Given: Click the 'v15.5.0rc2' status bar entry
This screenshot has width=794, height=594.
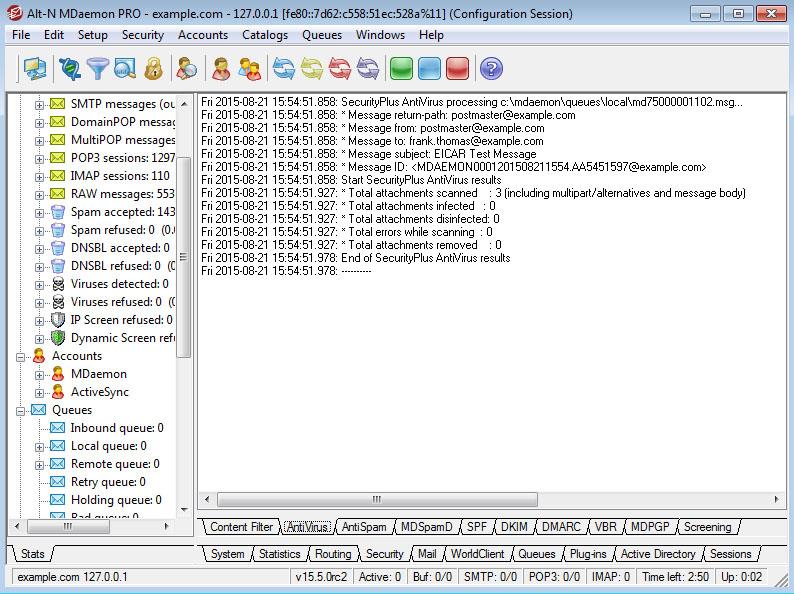Looking at the screenshot, I should 322,577.
